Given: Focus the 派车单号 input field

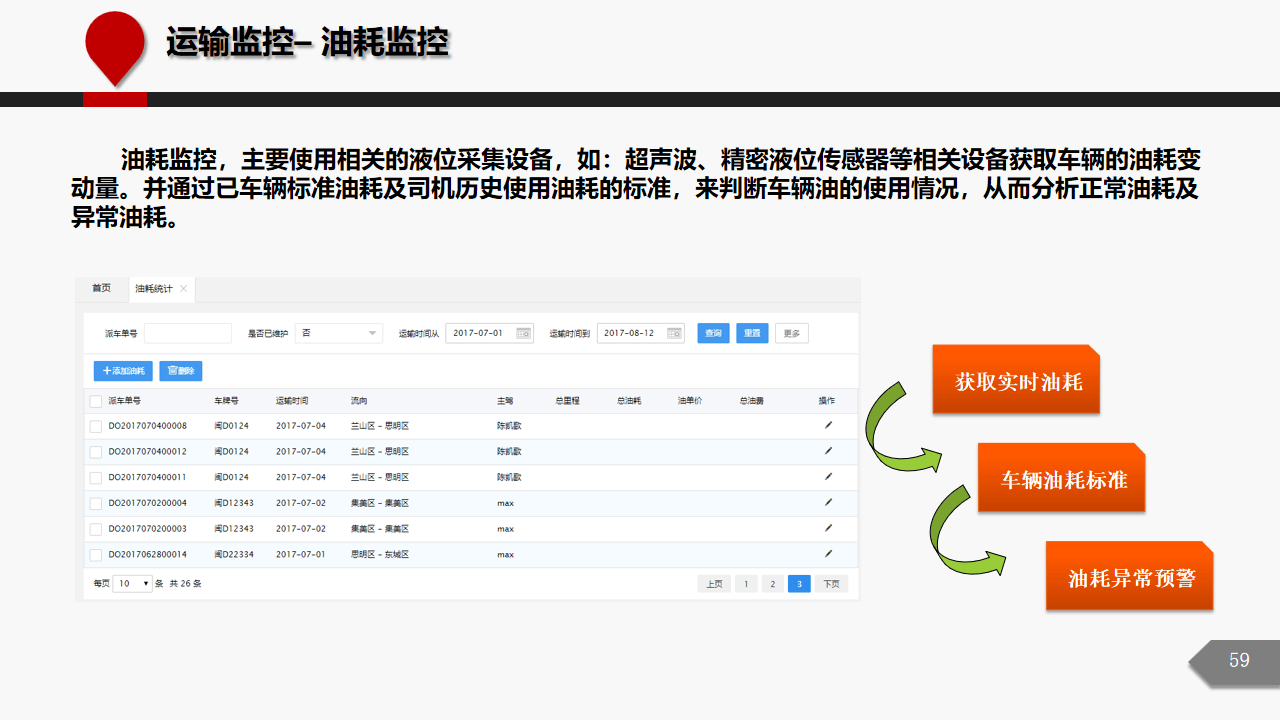Looking at the screenshot, I should [x=188, y=333].
